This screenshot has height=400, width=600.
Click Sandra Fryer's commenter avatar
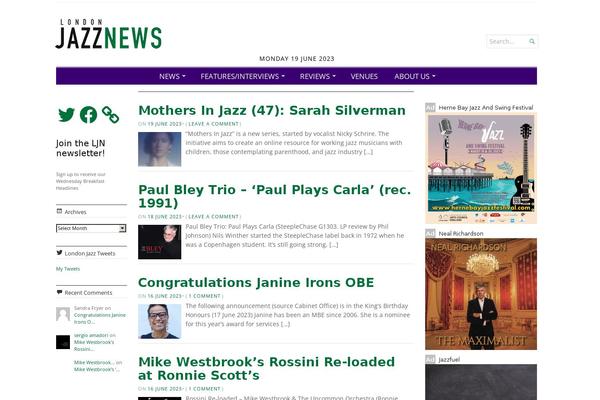tap(63, 315)
